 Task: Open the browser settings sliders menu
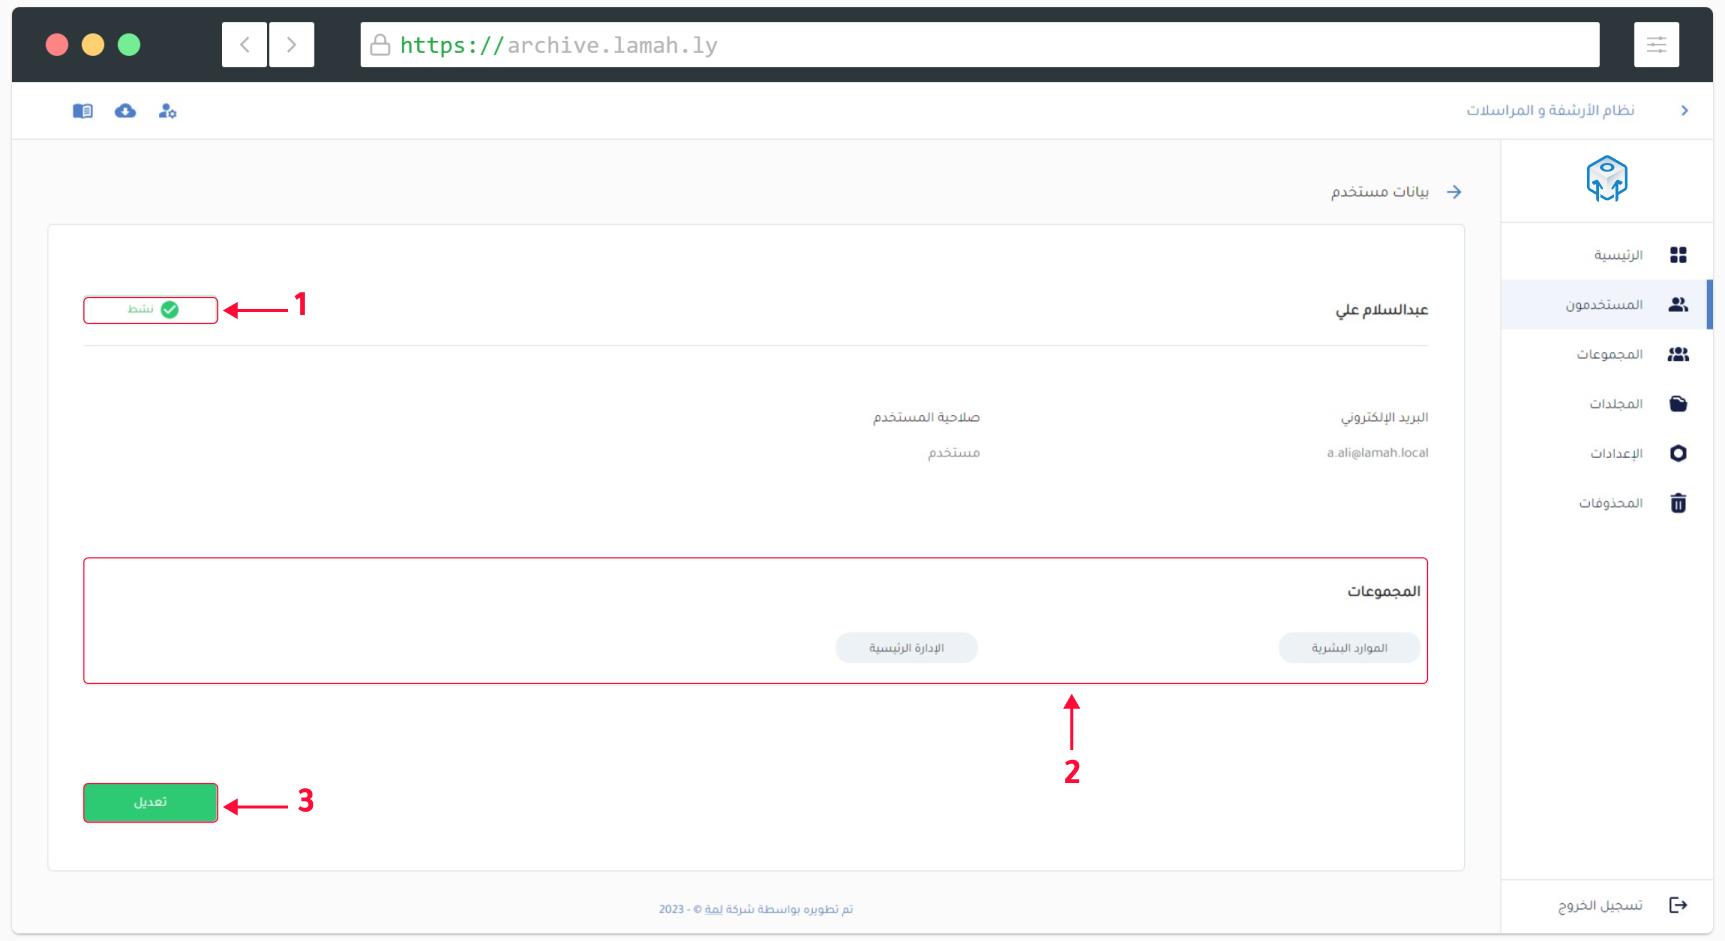[1656, 45]
